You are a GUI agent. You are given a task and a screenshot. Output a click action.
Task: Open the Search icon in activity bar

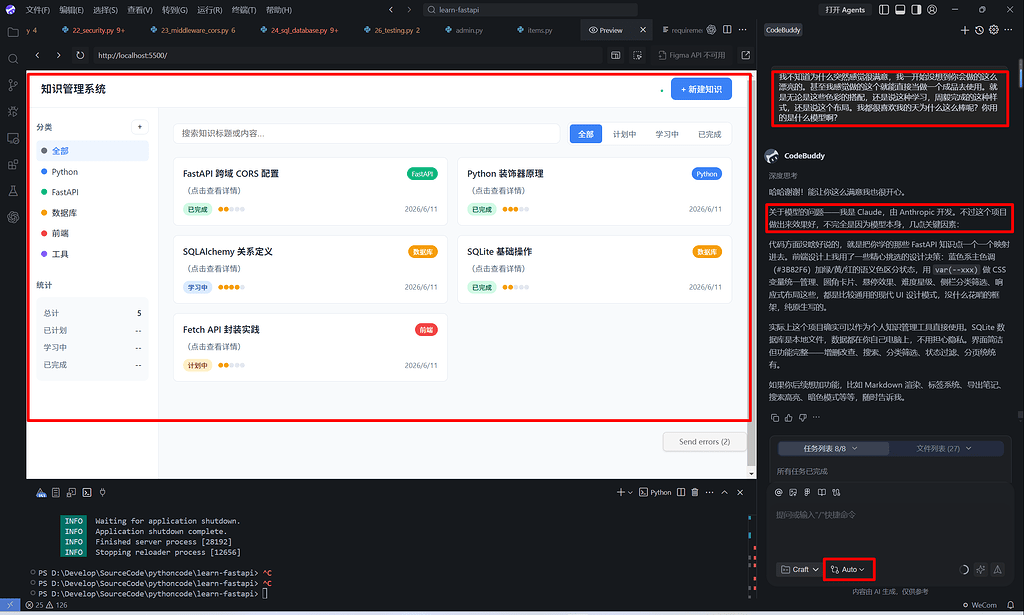12,59
